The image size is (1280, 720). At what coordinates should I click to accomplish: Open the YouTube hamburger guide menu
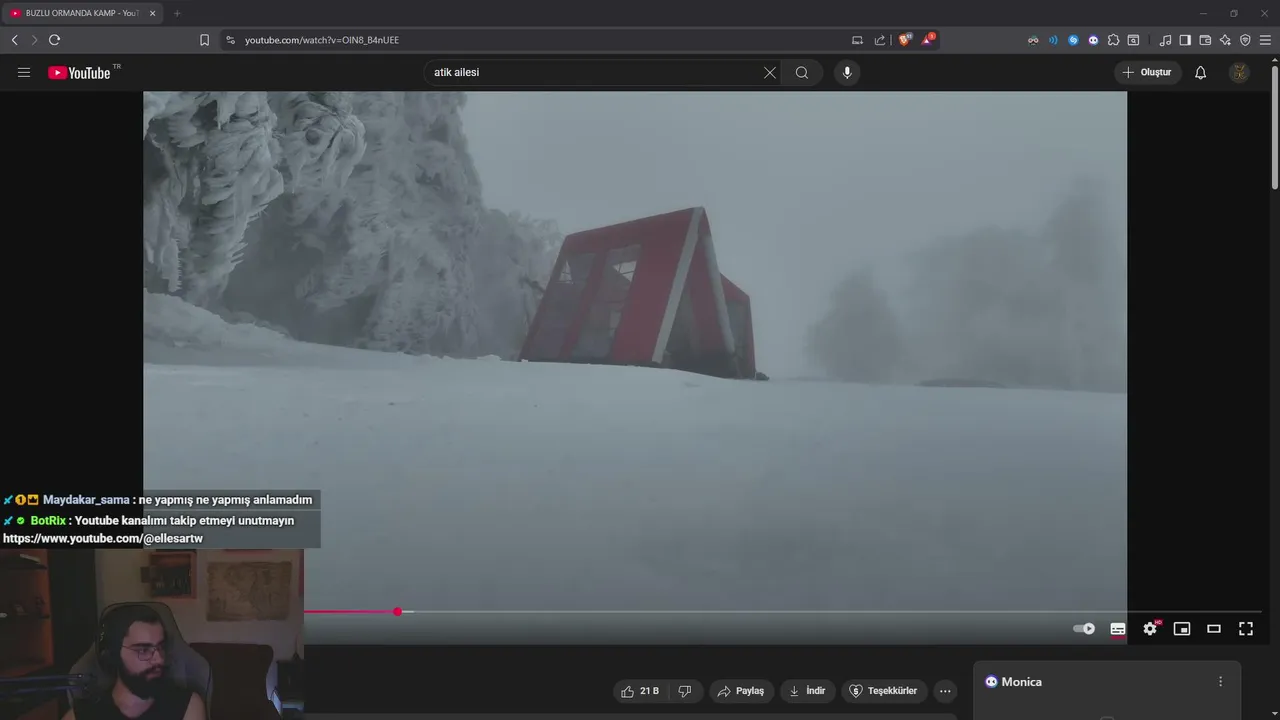(x=24, y=72)
